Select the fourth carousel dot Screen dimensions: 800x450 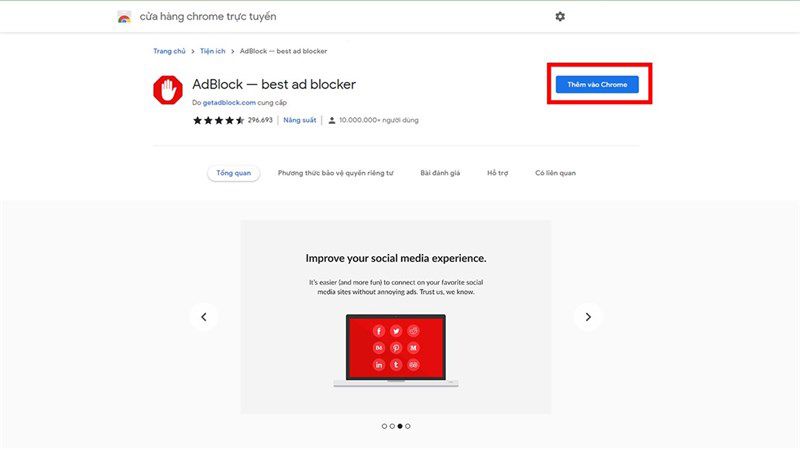pyautogui.click(x=408, y=426)
